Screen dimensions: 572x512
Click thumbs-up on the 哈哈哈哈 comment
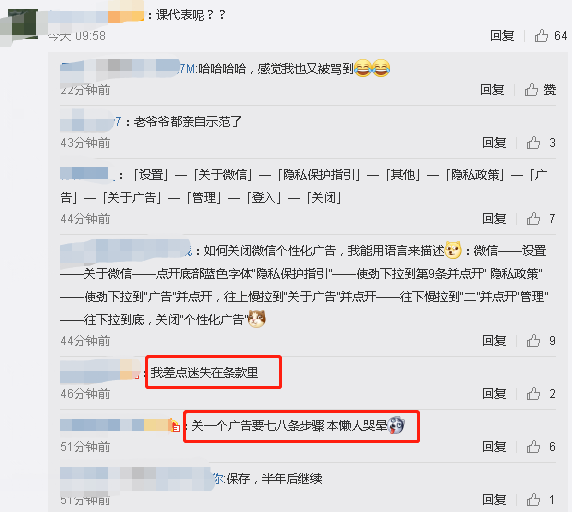click(532, 89)
